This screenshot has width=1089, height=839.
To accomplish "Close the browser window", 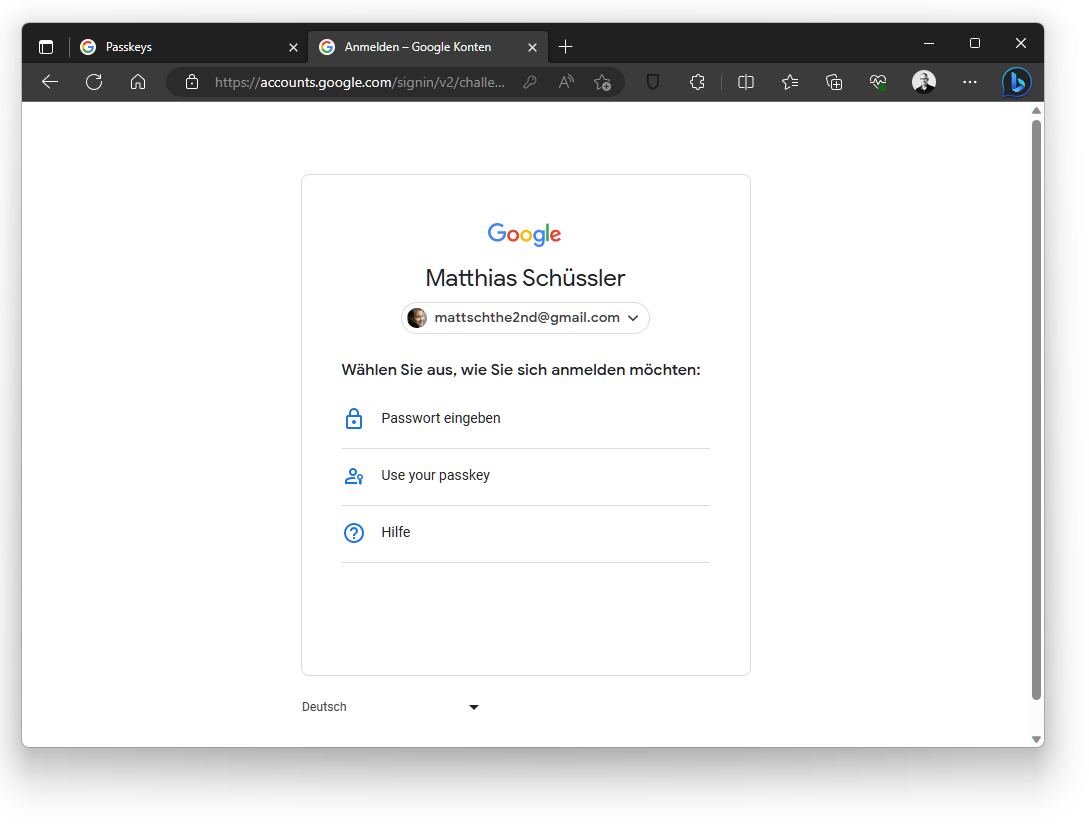I will [1020, 43].
